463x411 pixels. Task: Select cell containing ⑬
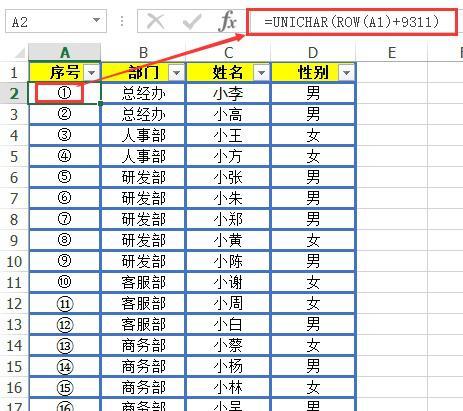point(65,345)
